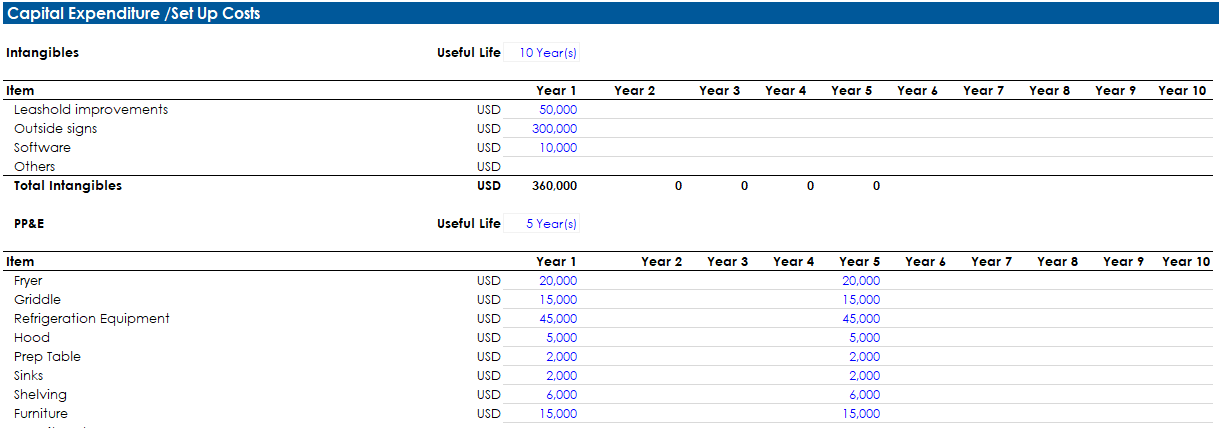The width and height of the screenshot is (1219, 428).
Task: Click Griddle Year 1 value 15,000
Action: coord(558,300)
